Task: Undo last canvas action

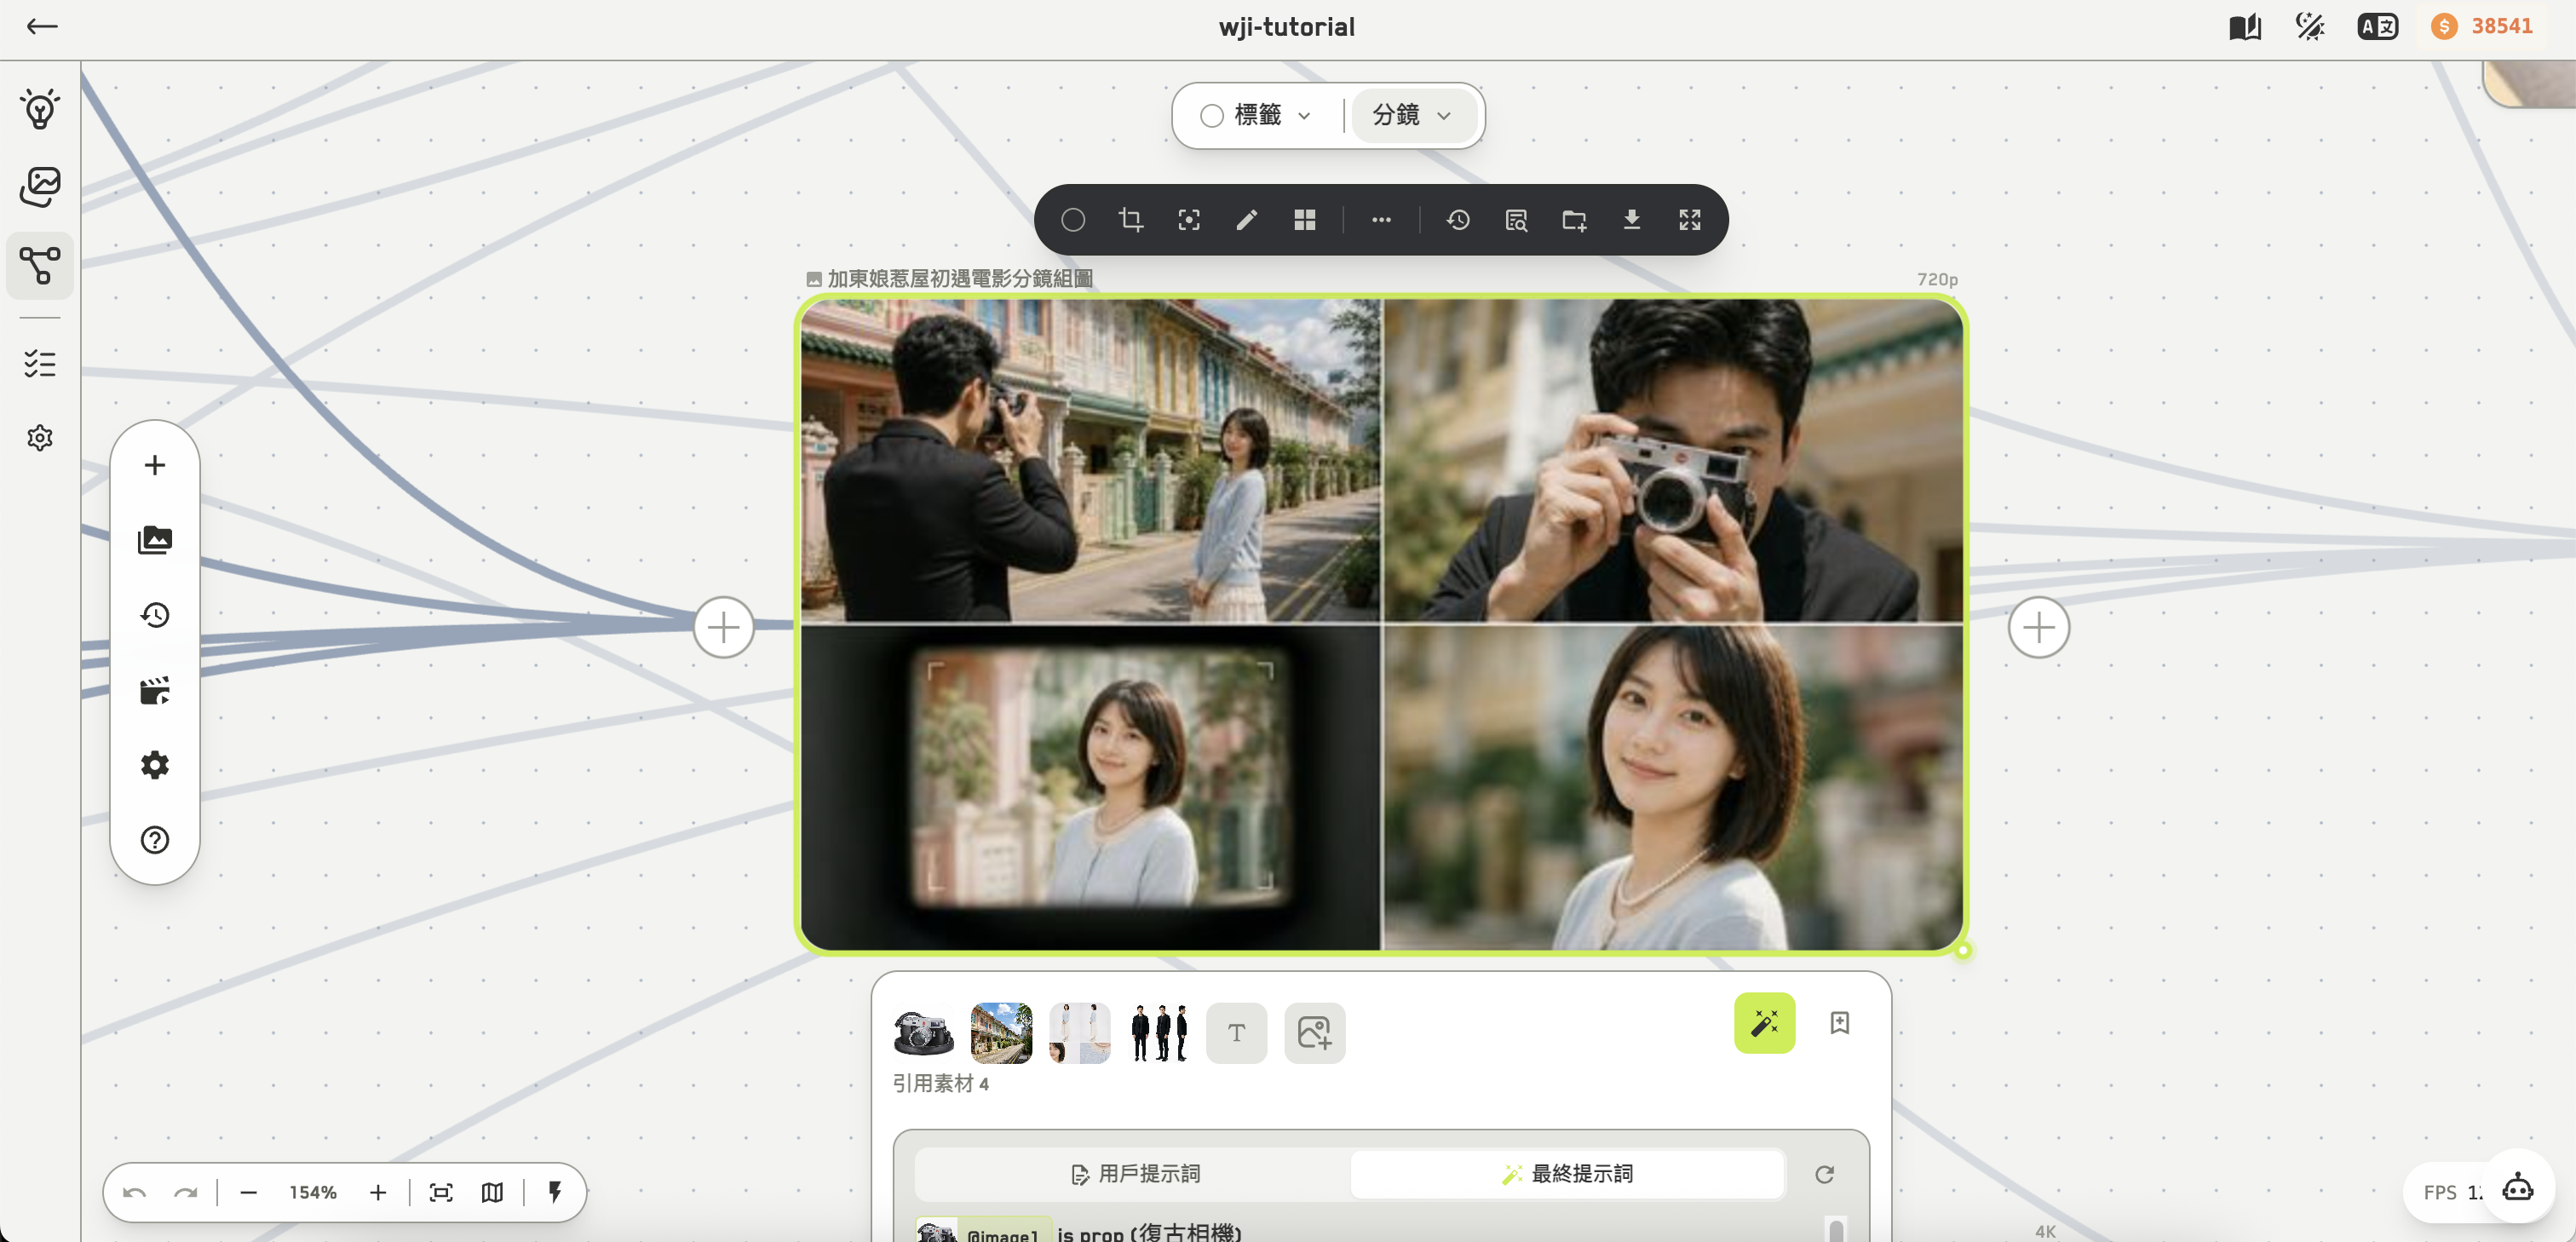Action: pyautogui.click(x=135, y=1193)
